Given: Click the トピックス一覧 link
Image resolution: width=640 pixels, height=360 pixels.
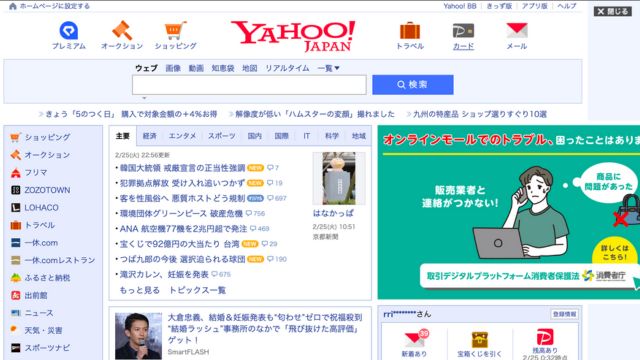Looking at the screenshot, I should tap(197, 290).
